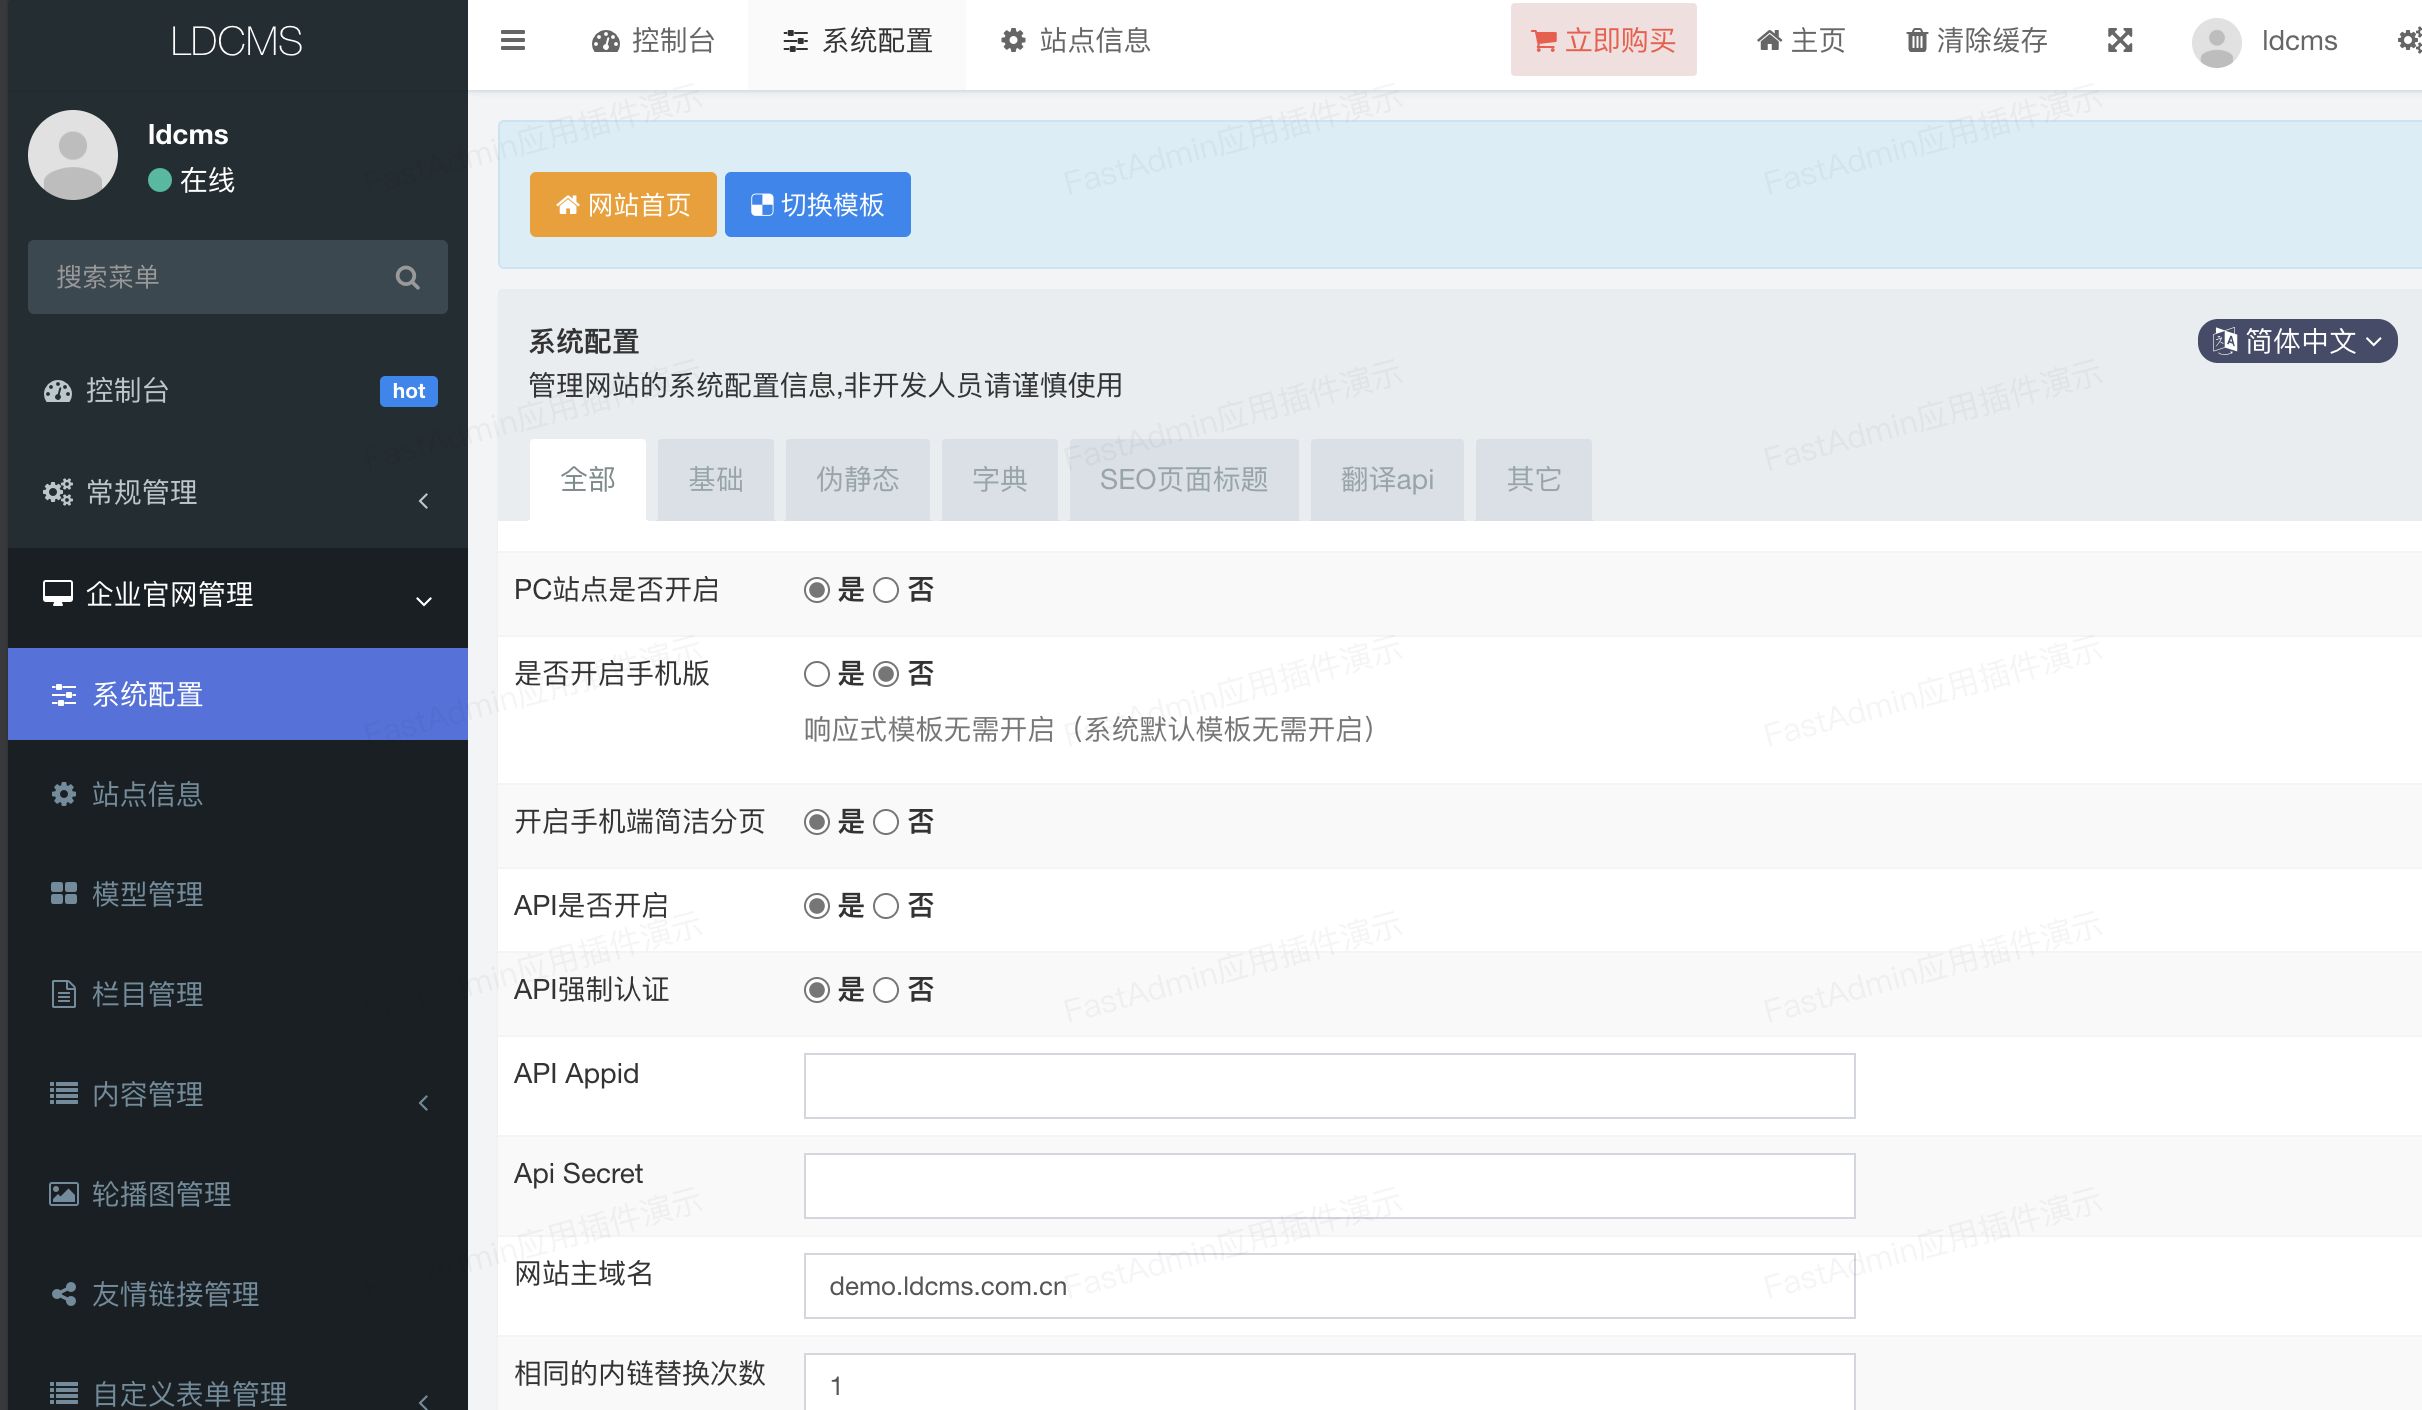
Task: Click the 立即购买 purchase button
Action: [x=1603, y=40]
